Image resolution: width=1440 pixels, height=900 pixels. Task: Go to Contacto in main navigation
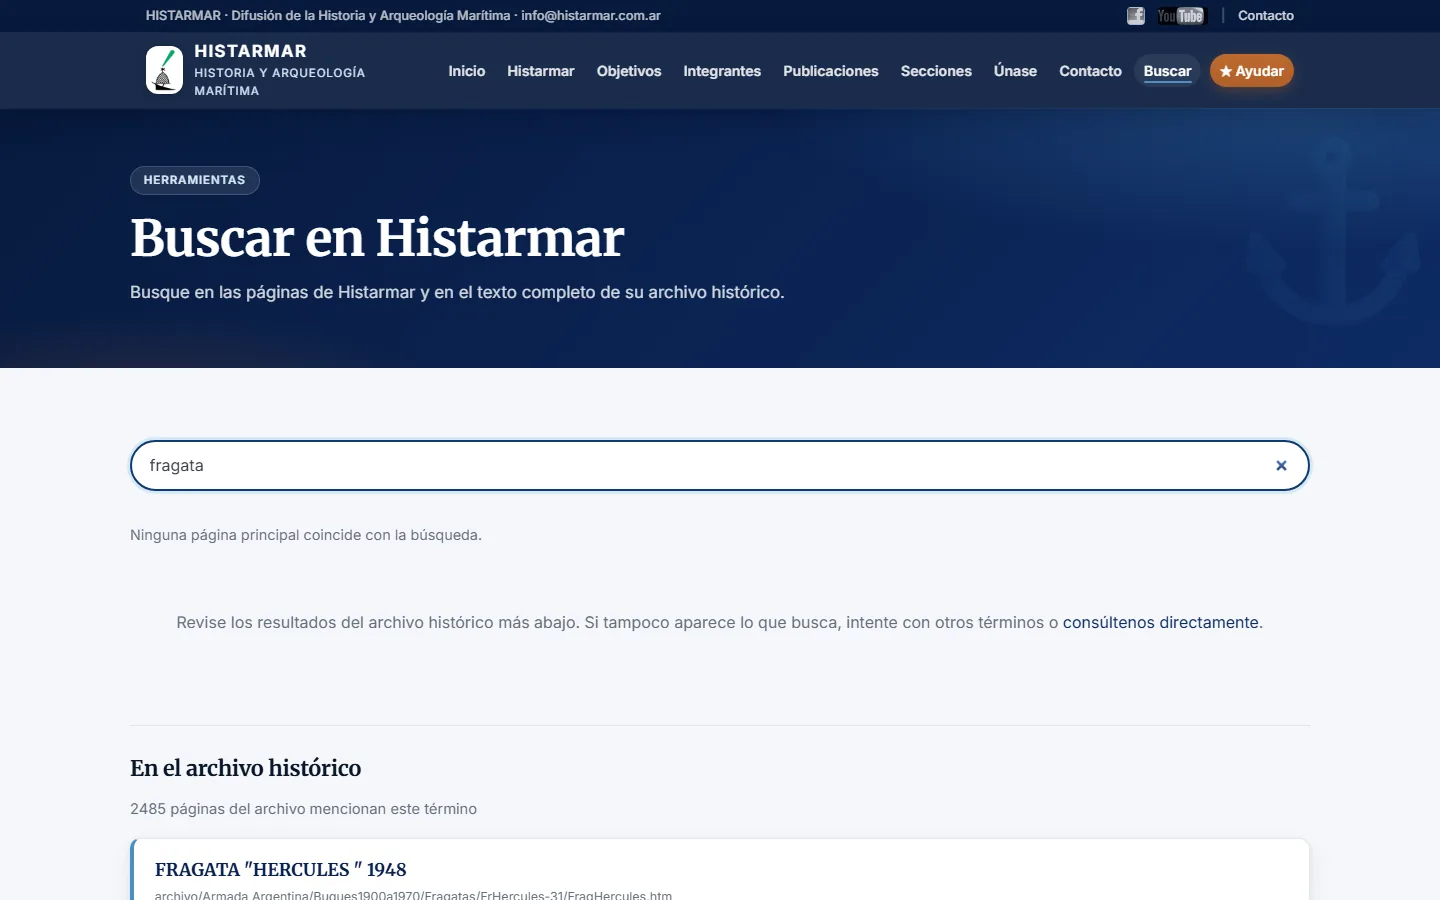click(1091, 71)
